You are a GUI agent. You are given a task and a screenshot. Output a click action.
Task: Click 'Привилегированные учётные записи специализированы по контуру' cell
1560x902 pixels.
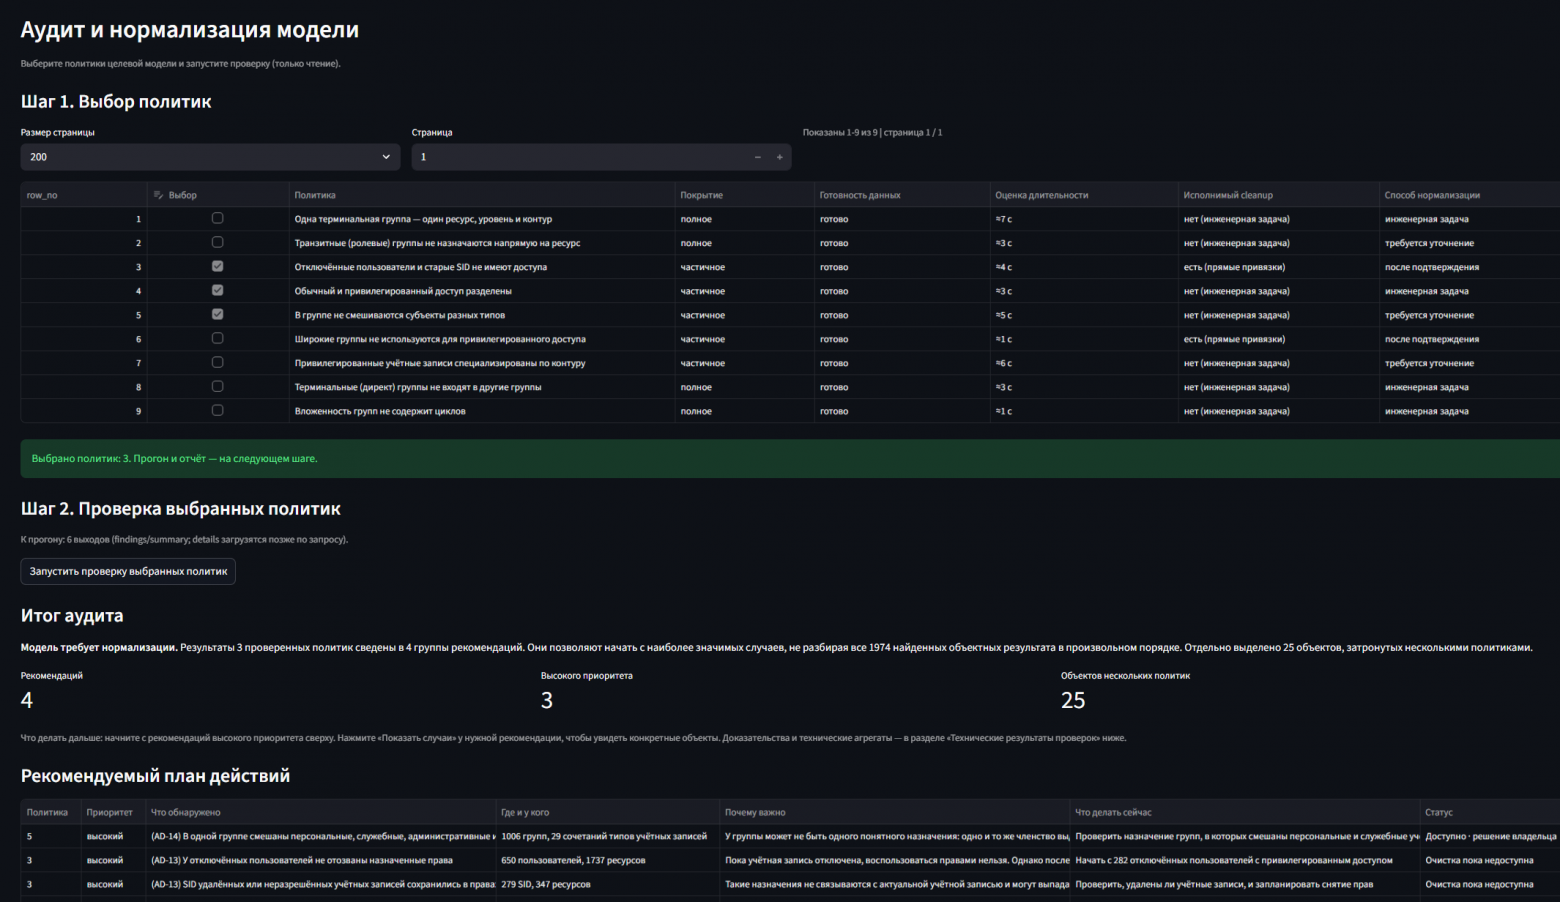coord(481,363)
